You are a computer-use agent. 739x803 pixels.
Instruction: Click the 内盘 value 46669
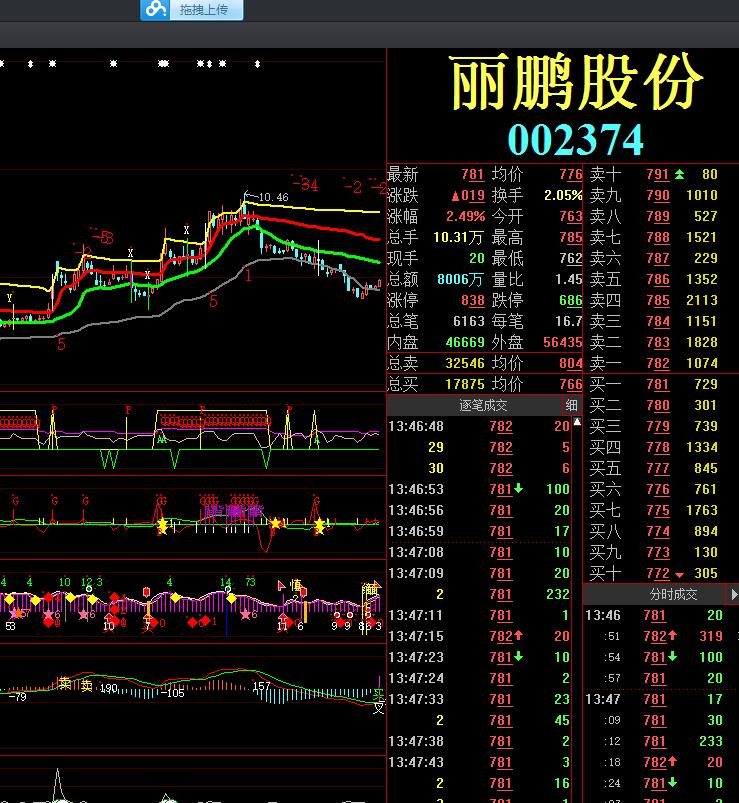point(465,342)
